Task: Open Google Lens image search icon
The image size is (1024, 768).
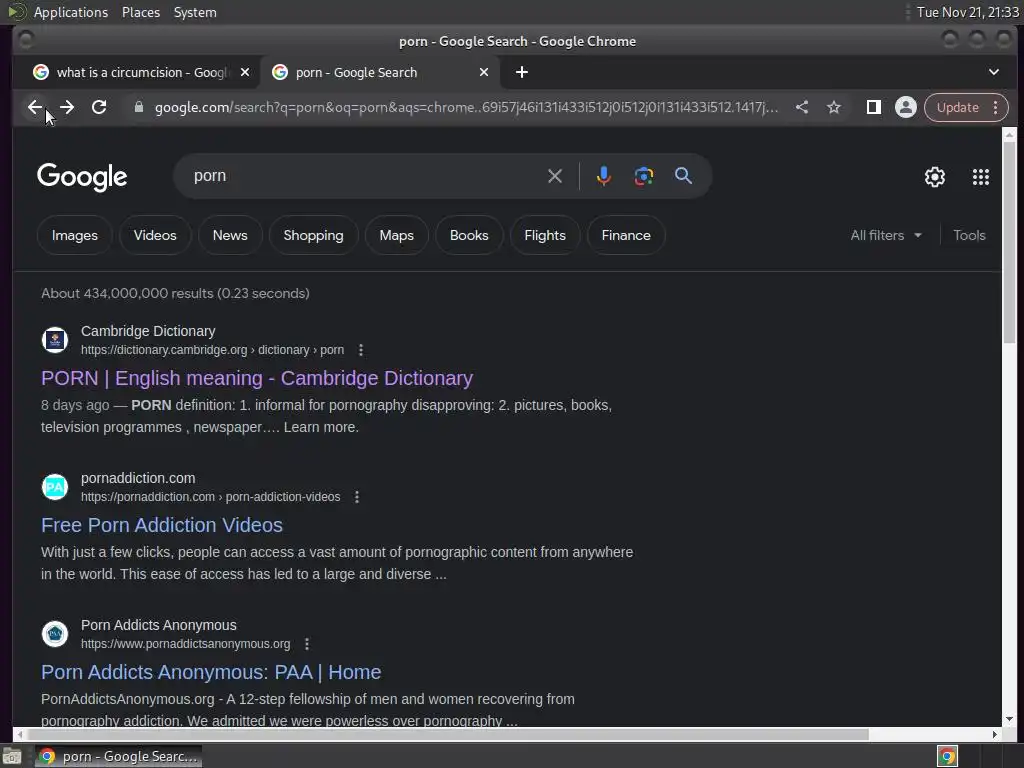Action: click(x=643, y=176)
